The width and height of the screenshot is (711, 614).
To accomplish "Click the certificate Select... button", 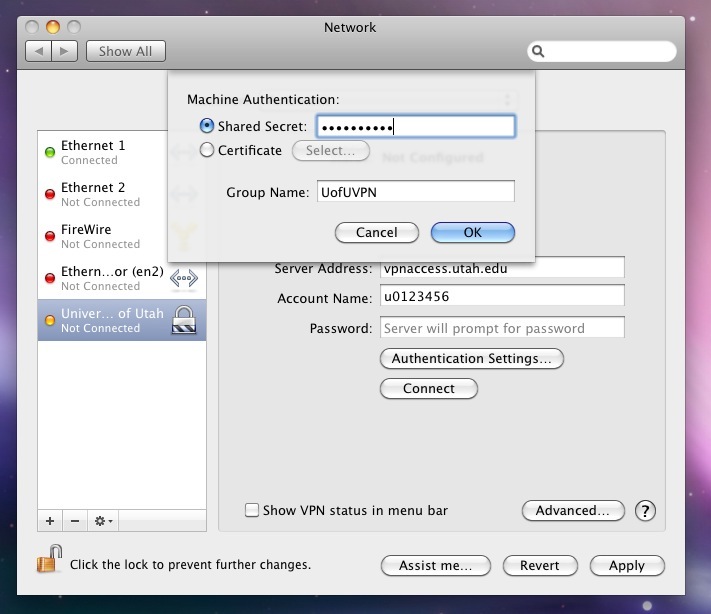I will pos(331,151).
